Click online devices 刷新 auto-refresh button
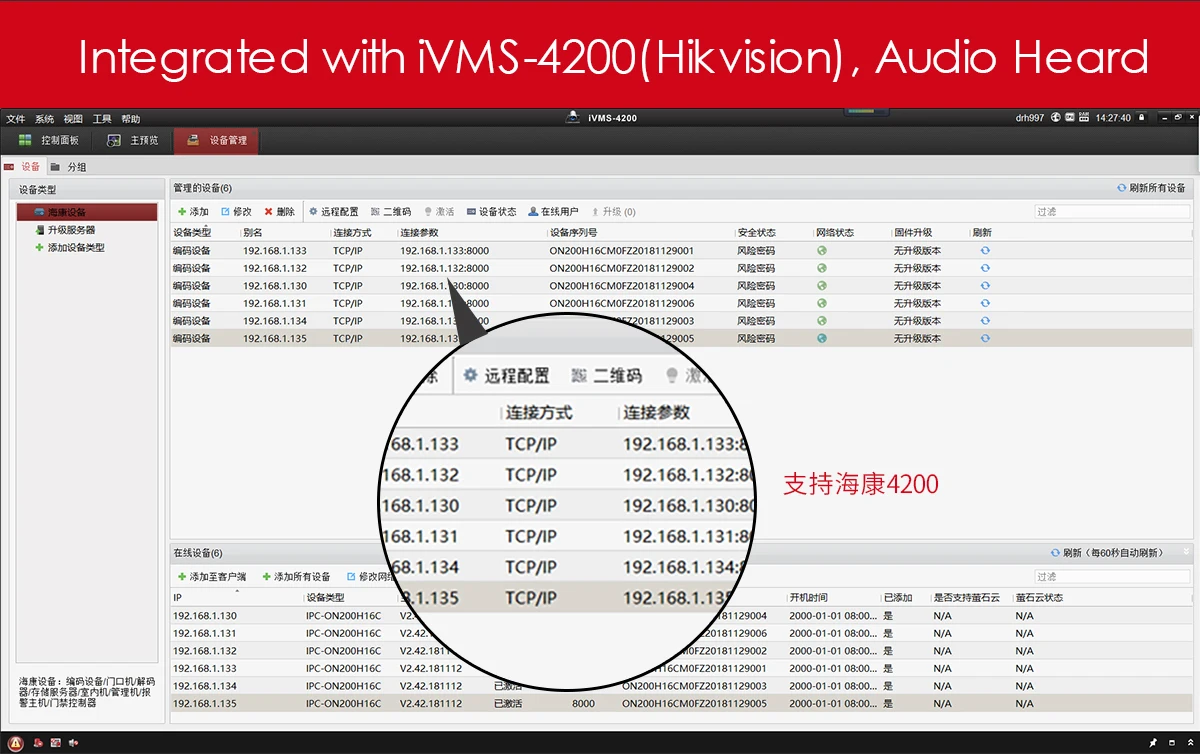The width and height of the screenshot is (1200, 754). pos(1107,553)
